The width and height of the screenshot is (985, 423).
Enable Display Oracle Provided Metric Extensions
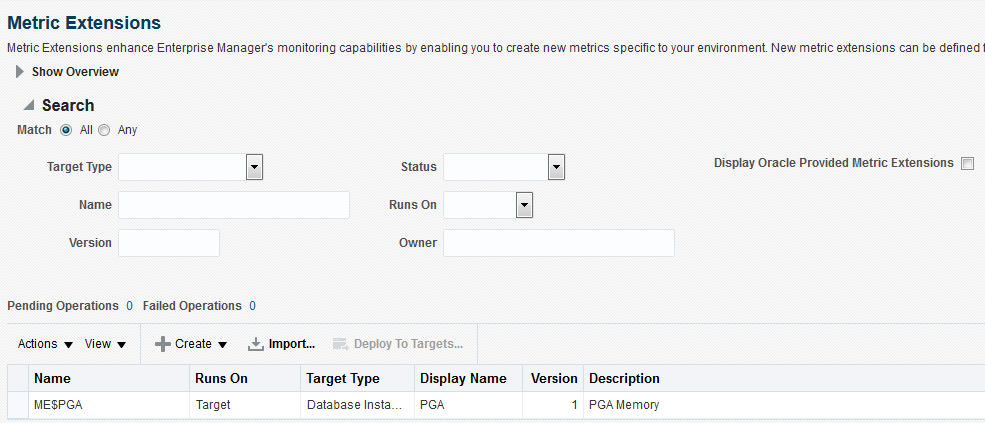[967, 164]
